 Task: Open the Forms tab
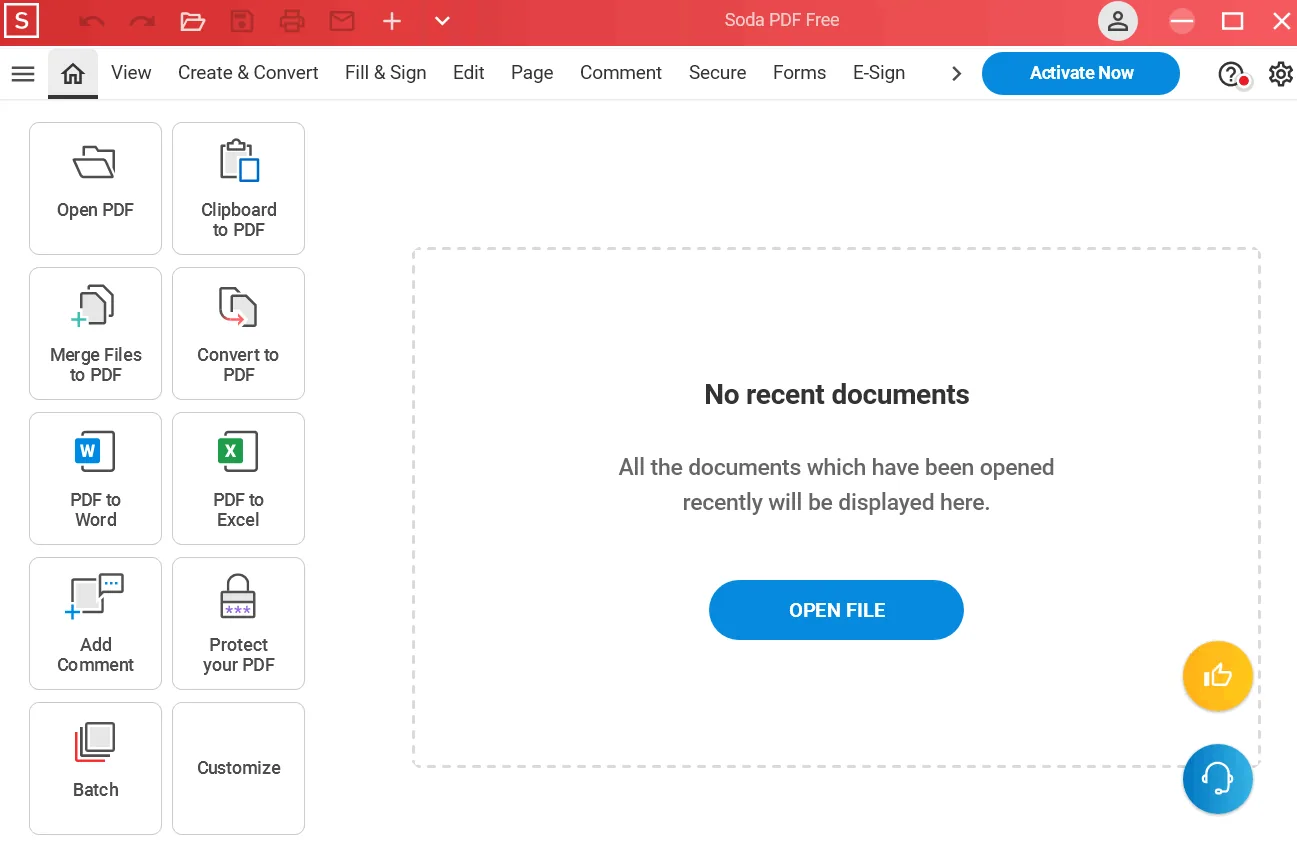click(799, 73)
